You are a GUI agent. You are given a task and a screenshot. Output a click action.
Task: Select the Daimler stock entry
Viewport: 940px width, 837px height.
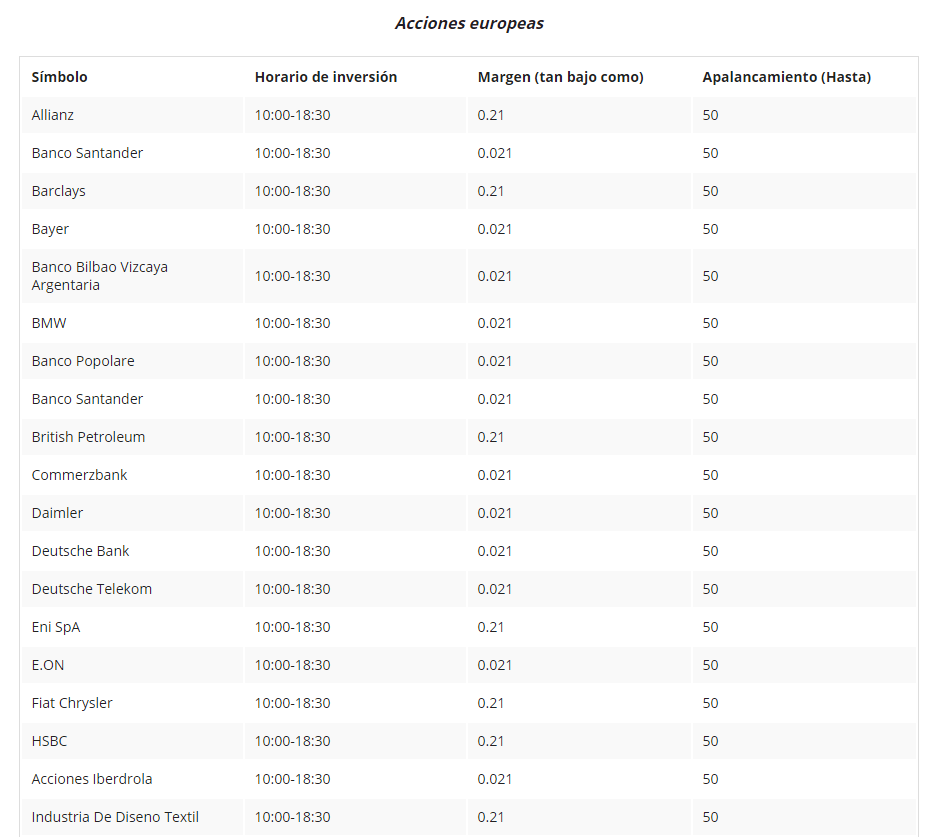[x=58, y=513]
